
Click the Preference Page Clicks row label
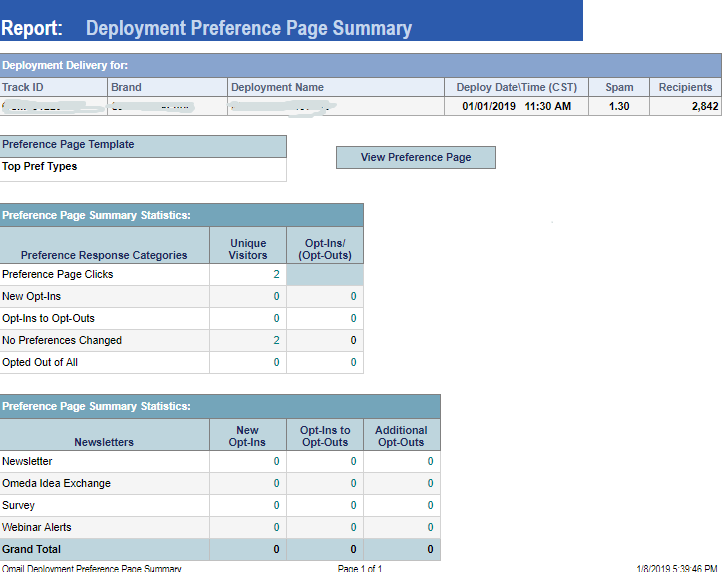58,274
